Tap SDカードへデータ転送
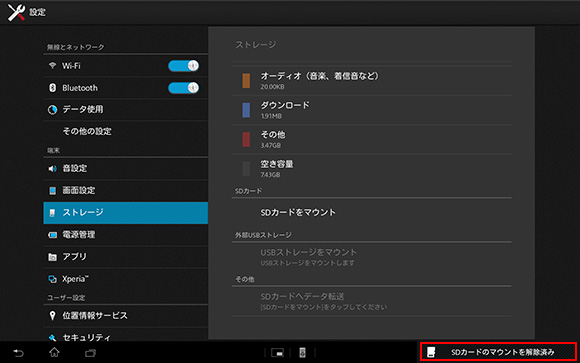 tap(372, 301)
